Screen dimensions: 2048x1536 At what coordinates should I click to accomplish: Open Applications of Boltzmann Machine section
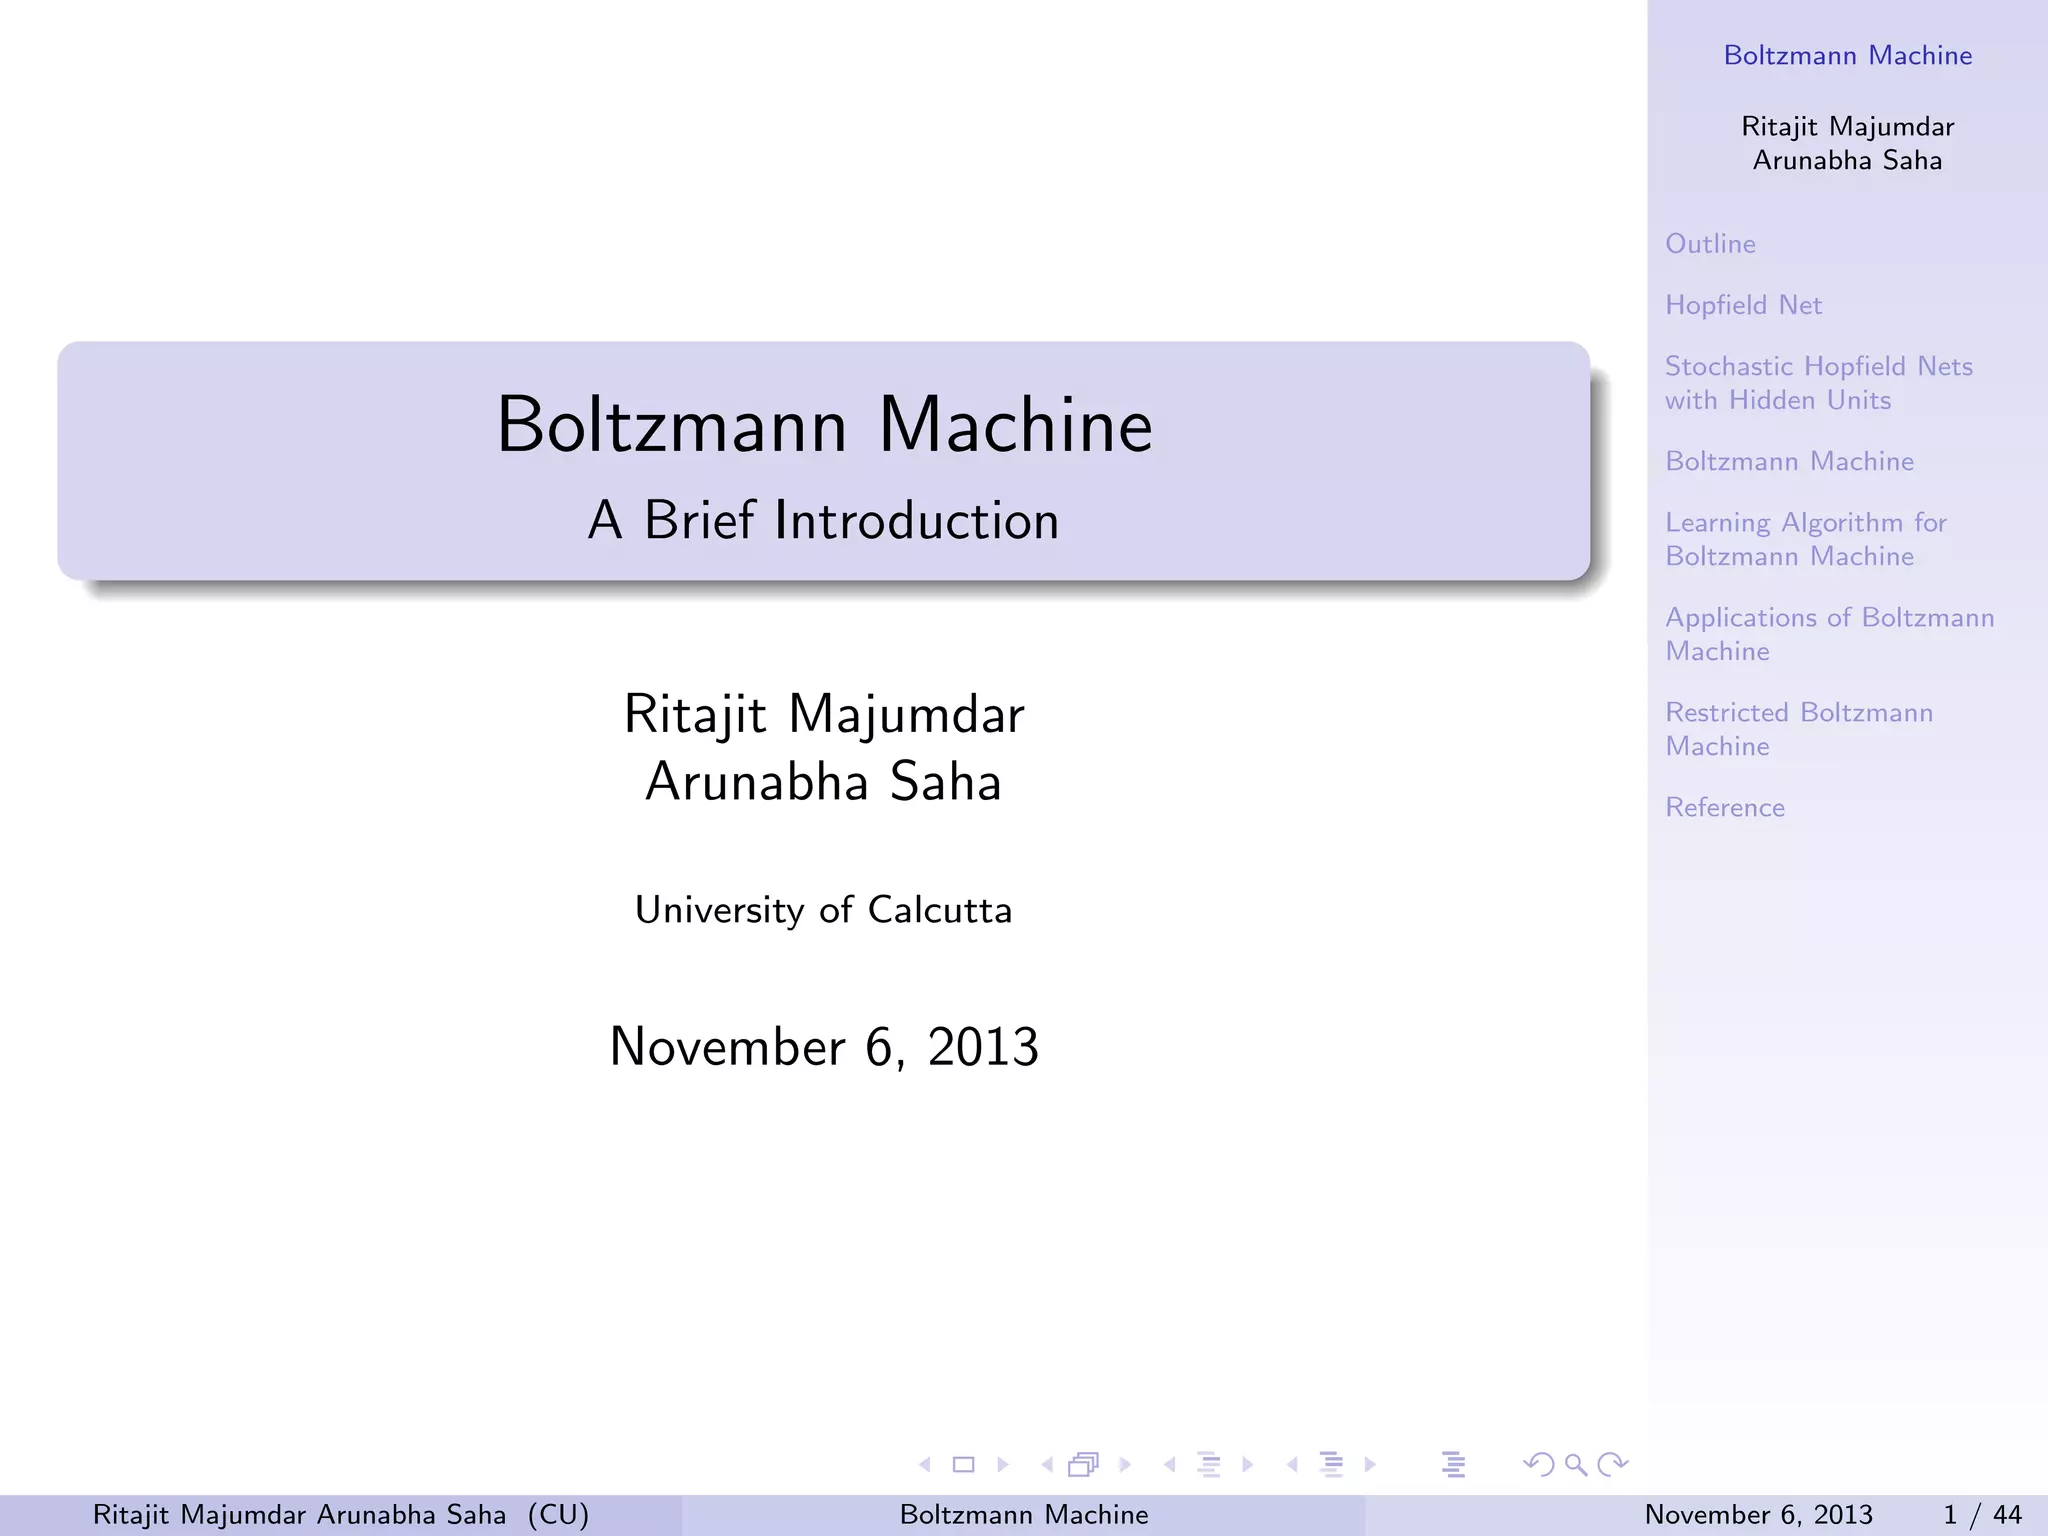[1829, 634]
